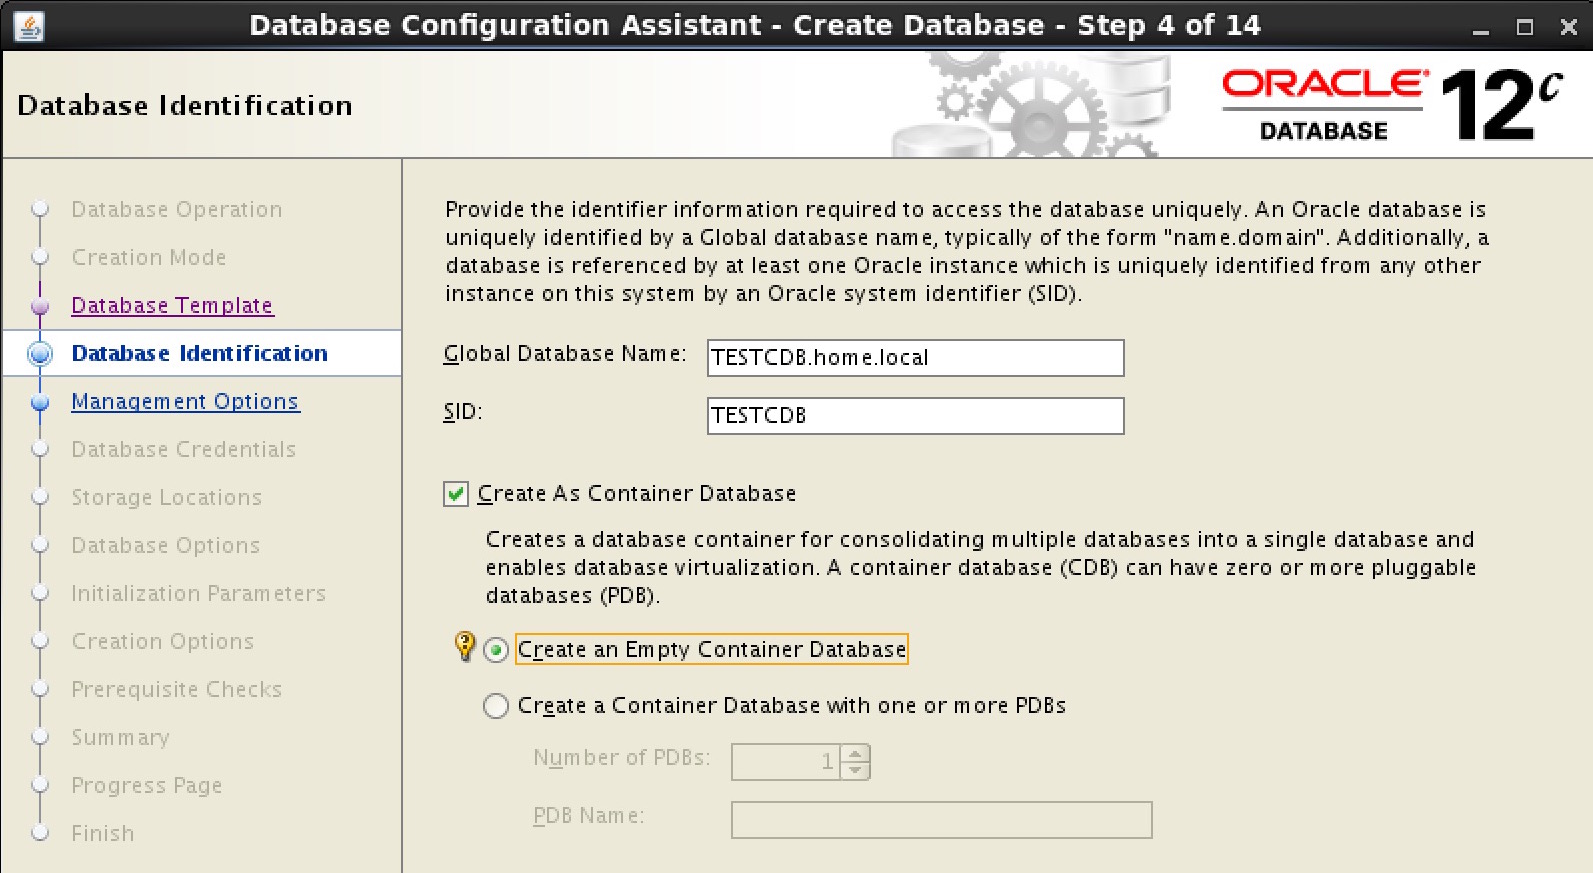Screen dimensions: 1593x873
Task: Select the Database Identification step
Action: pyautogui.click(x=200, y=353)
